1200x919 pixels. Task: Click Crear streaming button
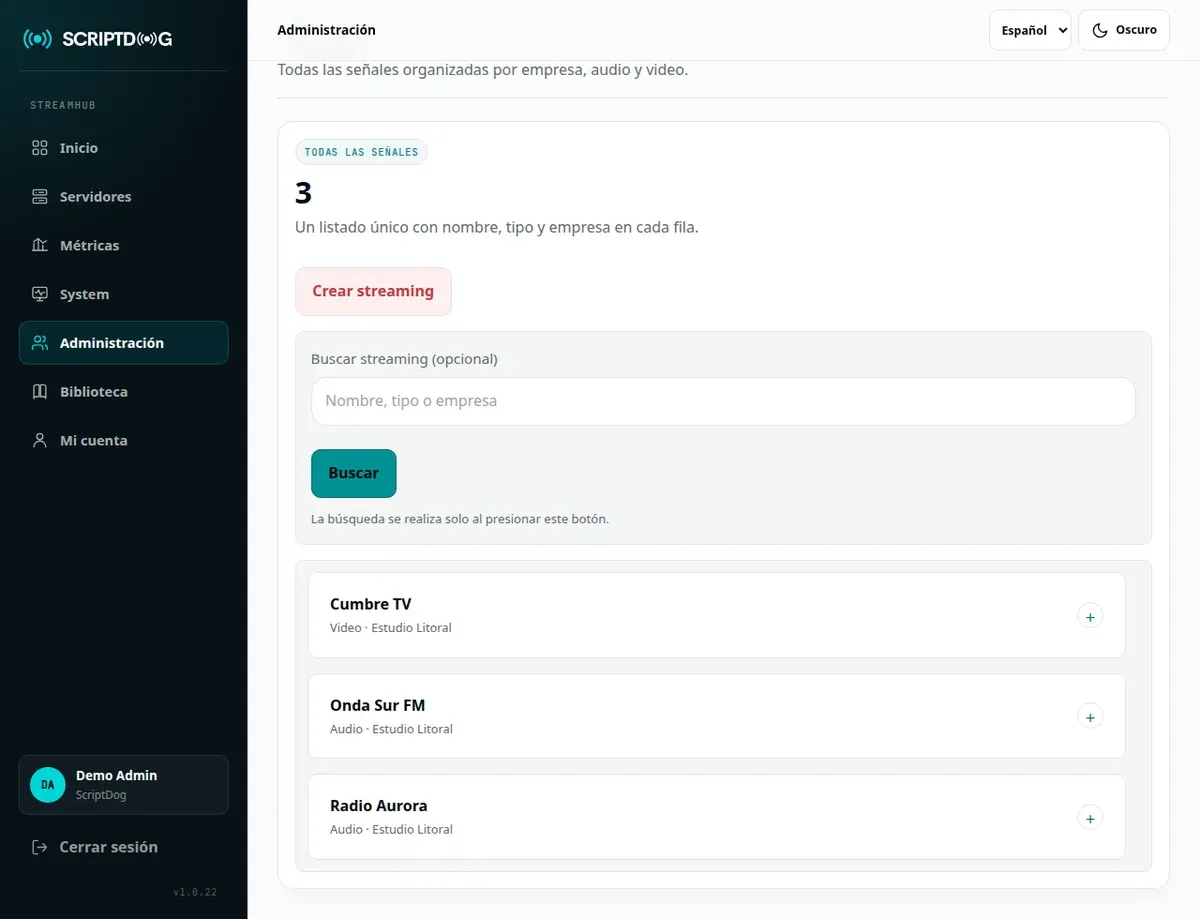pyautogui.click(x=373, y=291)
